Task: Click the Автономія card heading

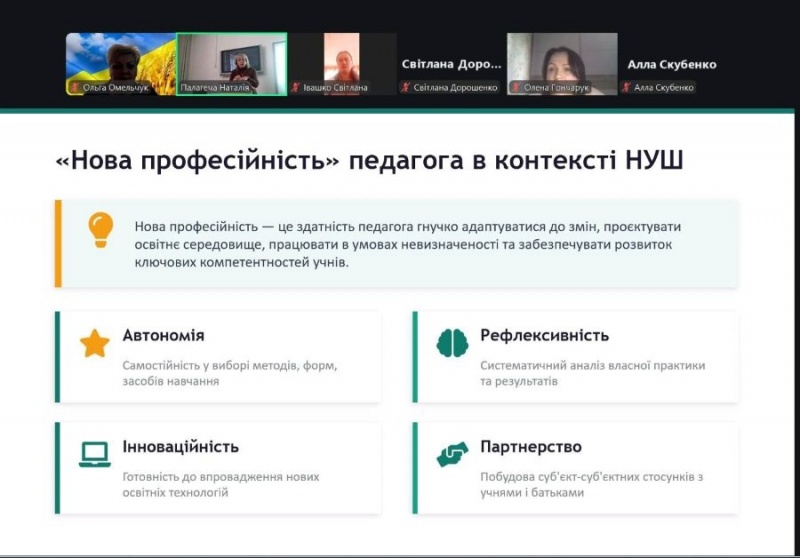Action: (x=163, y=336)
